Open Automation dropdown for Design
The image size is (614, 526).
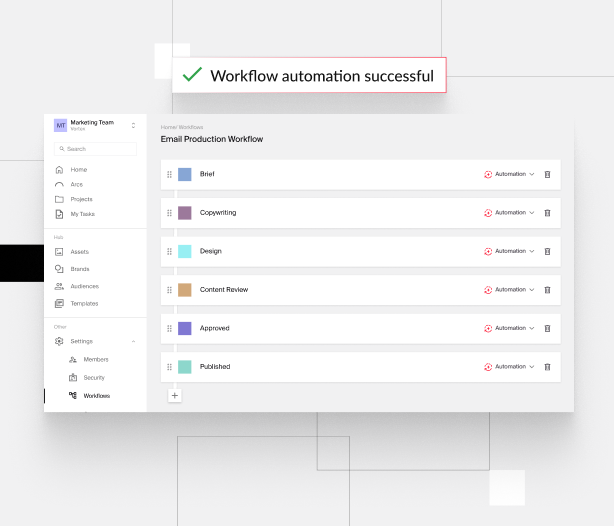pyautogui.click(x=509, y=251)
